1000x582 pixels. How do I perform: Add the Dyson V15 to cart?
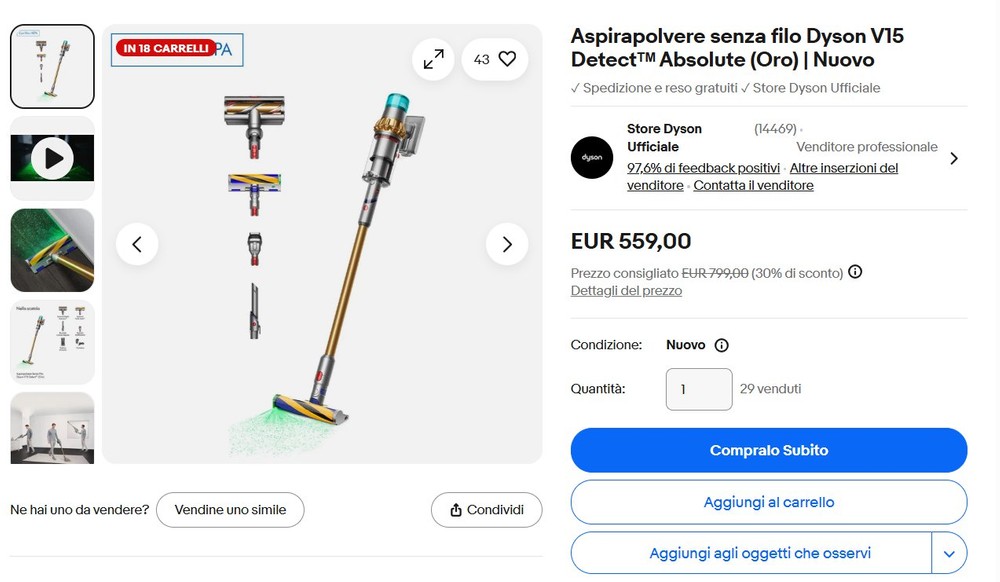click(x=768, y=502)
